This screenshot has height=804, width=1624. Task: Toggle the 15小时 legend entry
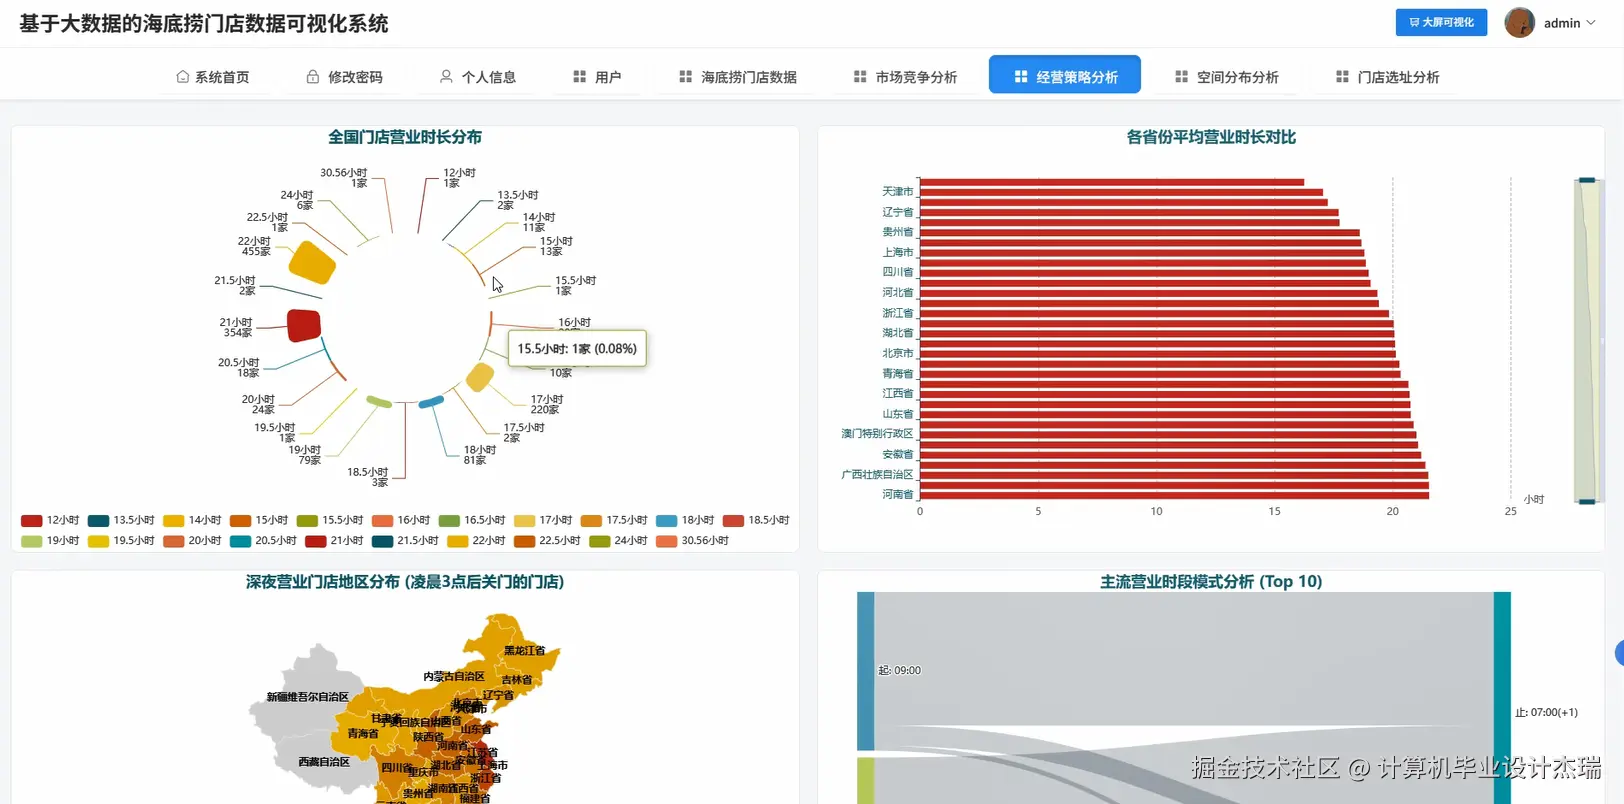coord(259,520)
